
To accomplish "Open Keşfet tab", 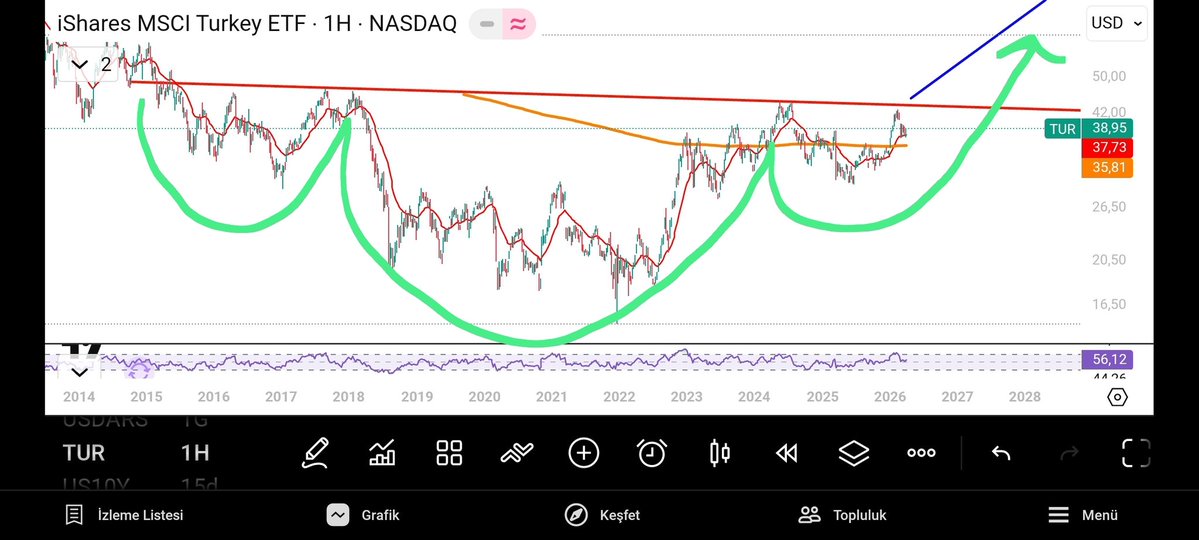I will pos(603,515).
